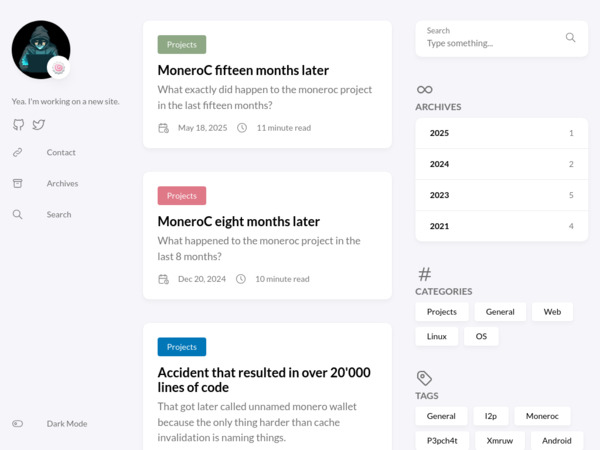
Task: Open 'MoneroC eight months later' article
Action: click(238, 222)
